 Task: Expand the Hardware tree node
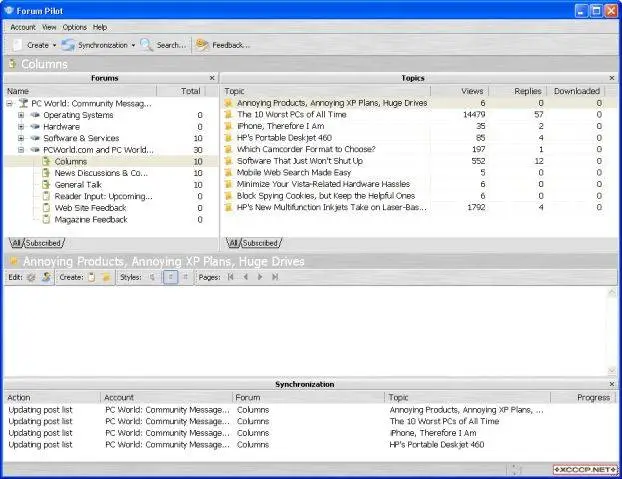pos(21,126)
